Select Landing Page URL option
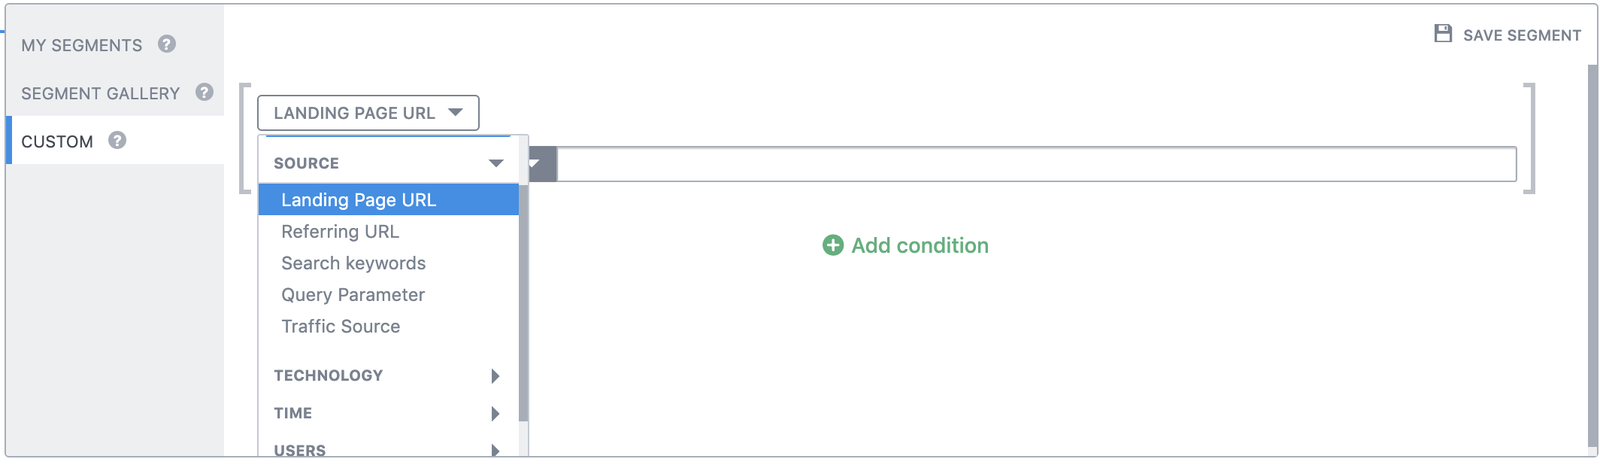1600x459 pixels. (358, 200)
